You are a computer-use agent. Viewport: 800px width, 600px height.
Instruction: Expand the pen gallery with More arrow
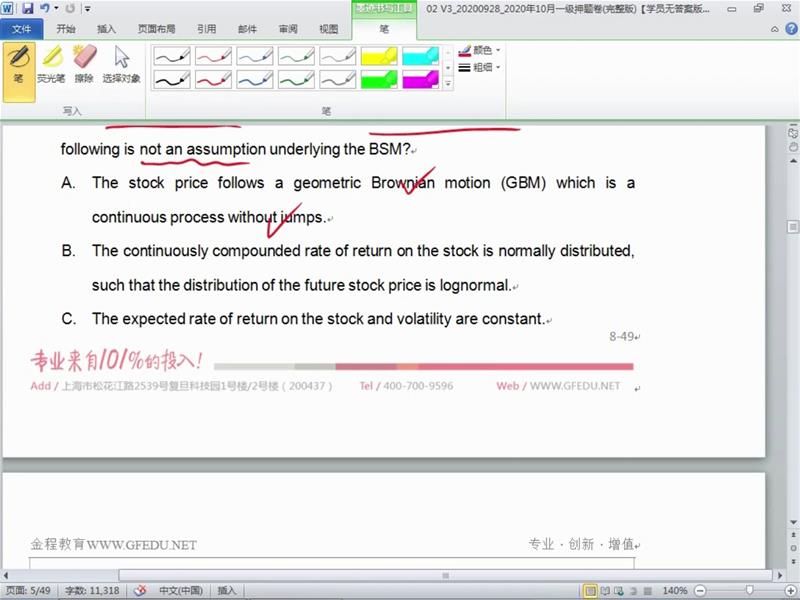pos(448,83)
